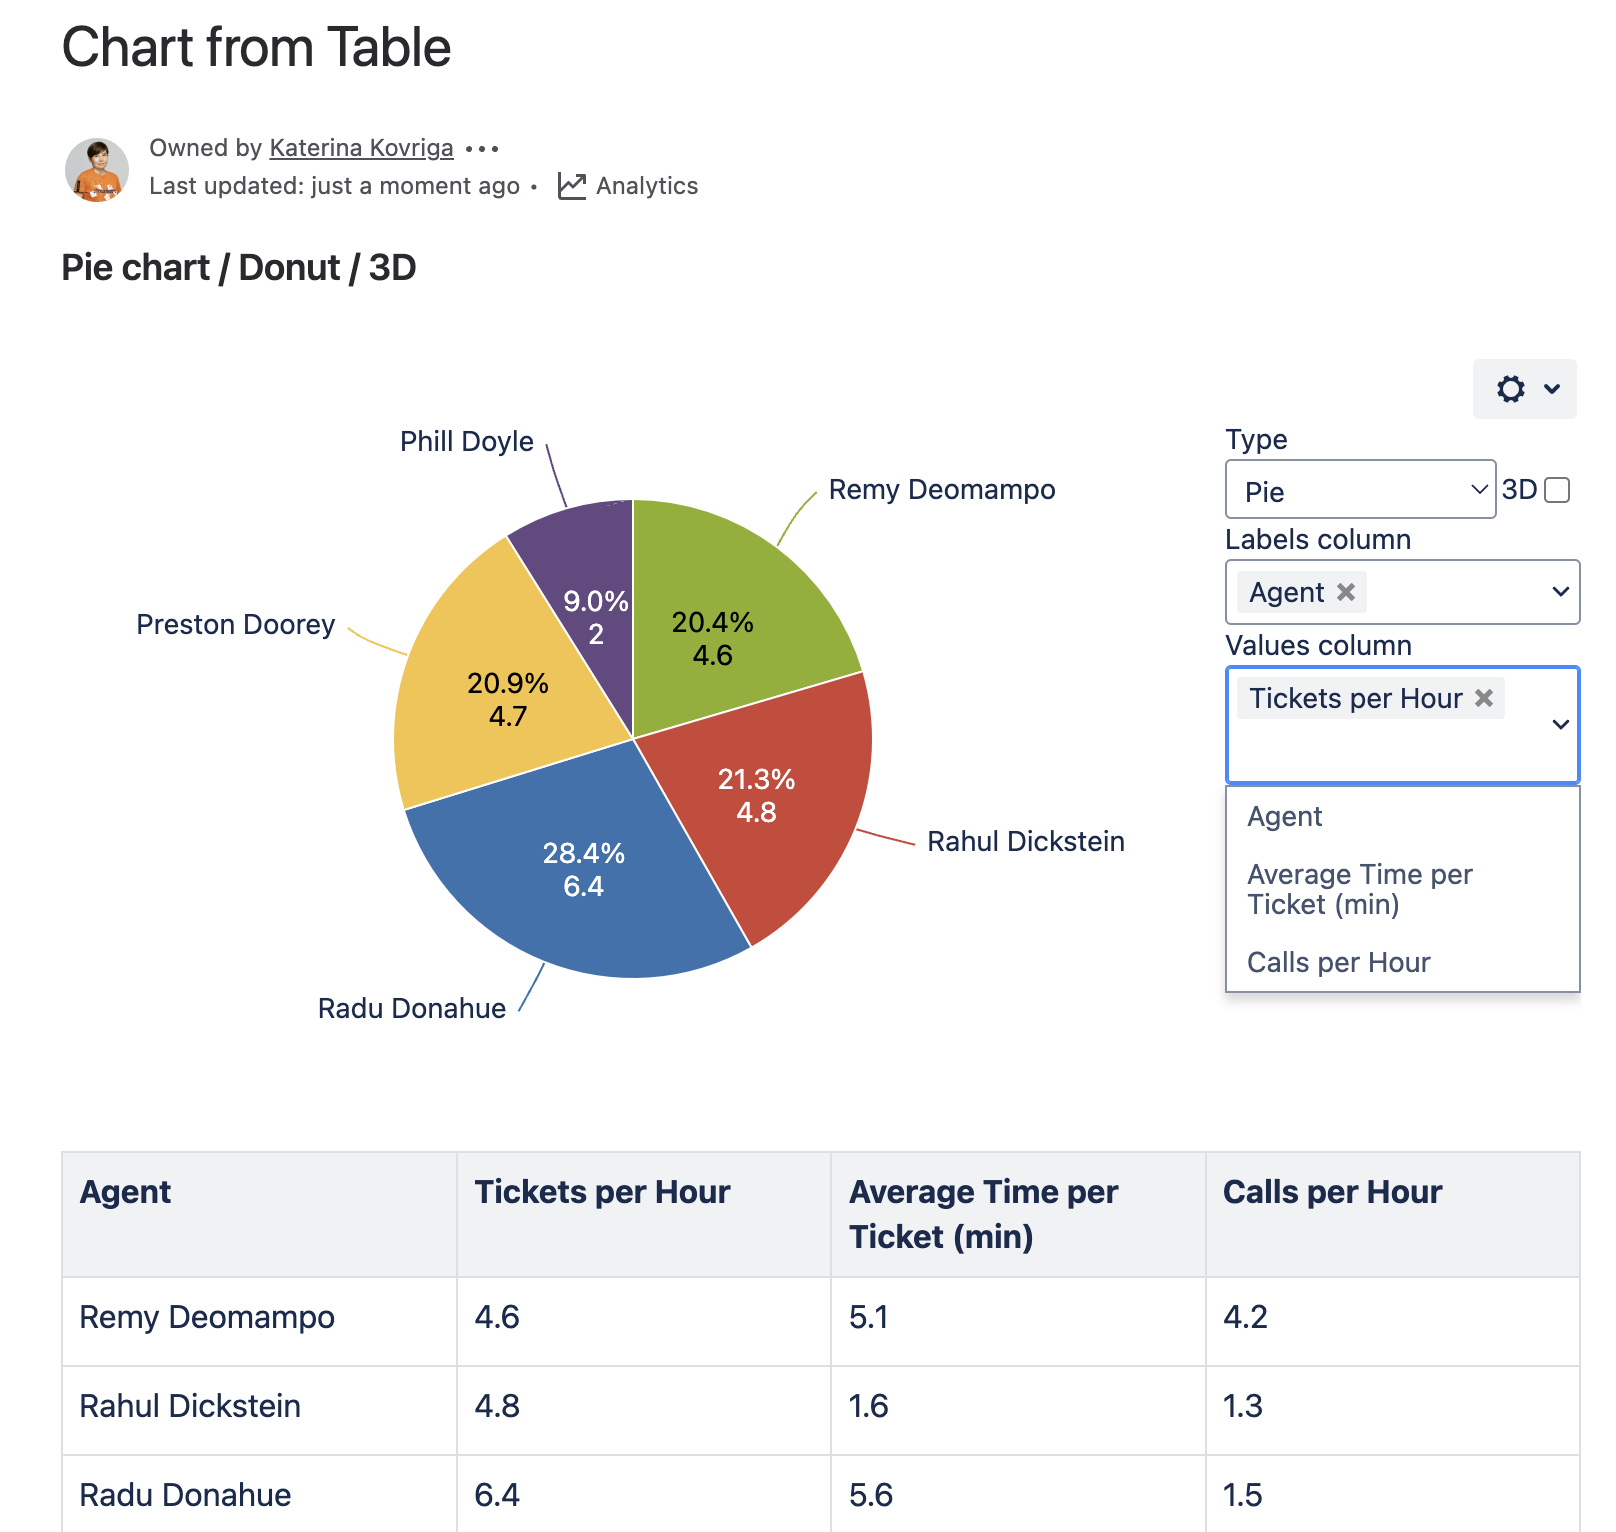Open the chart settings gear menu
Image resolution: width=1616 pixels, height=1532 pixels.
1524,389
